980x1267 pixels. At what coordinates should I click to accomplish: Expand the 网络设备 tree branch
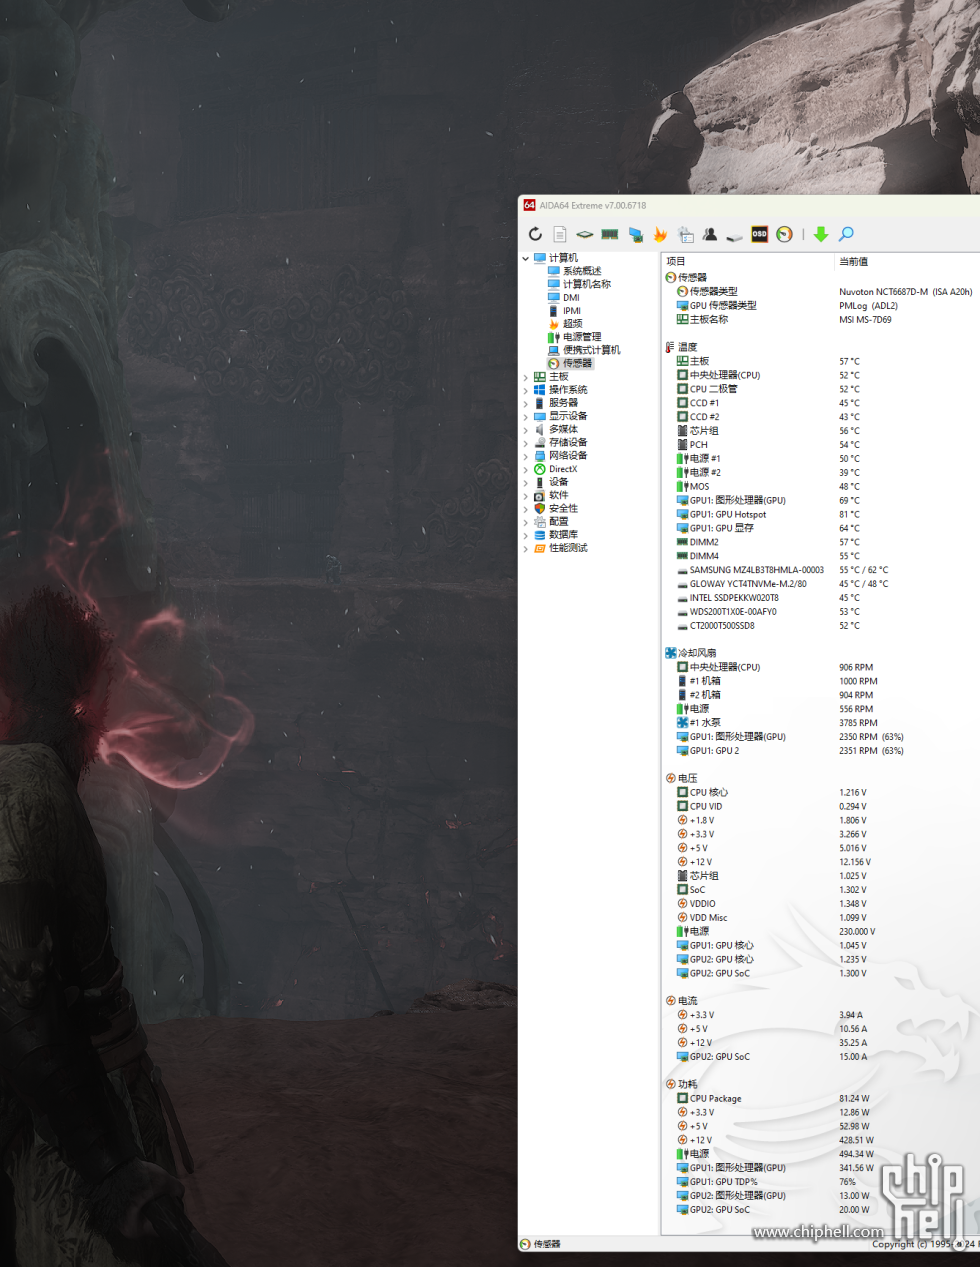[x=526, y=456]
